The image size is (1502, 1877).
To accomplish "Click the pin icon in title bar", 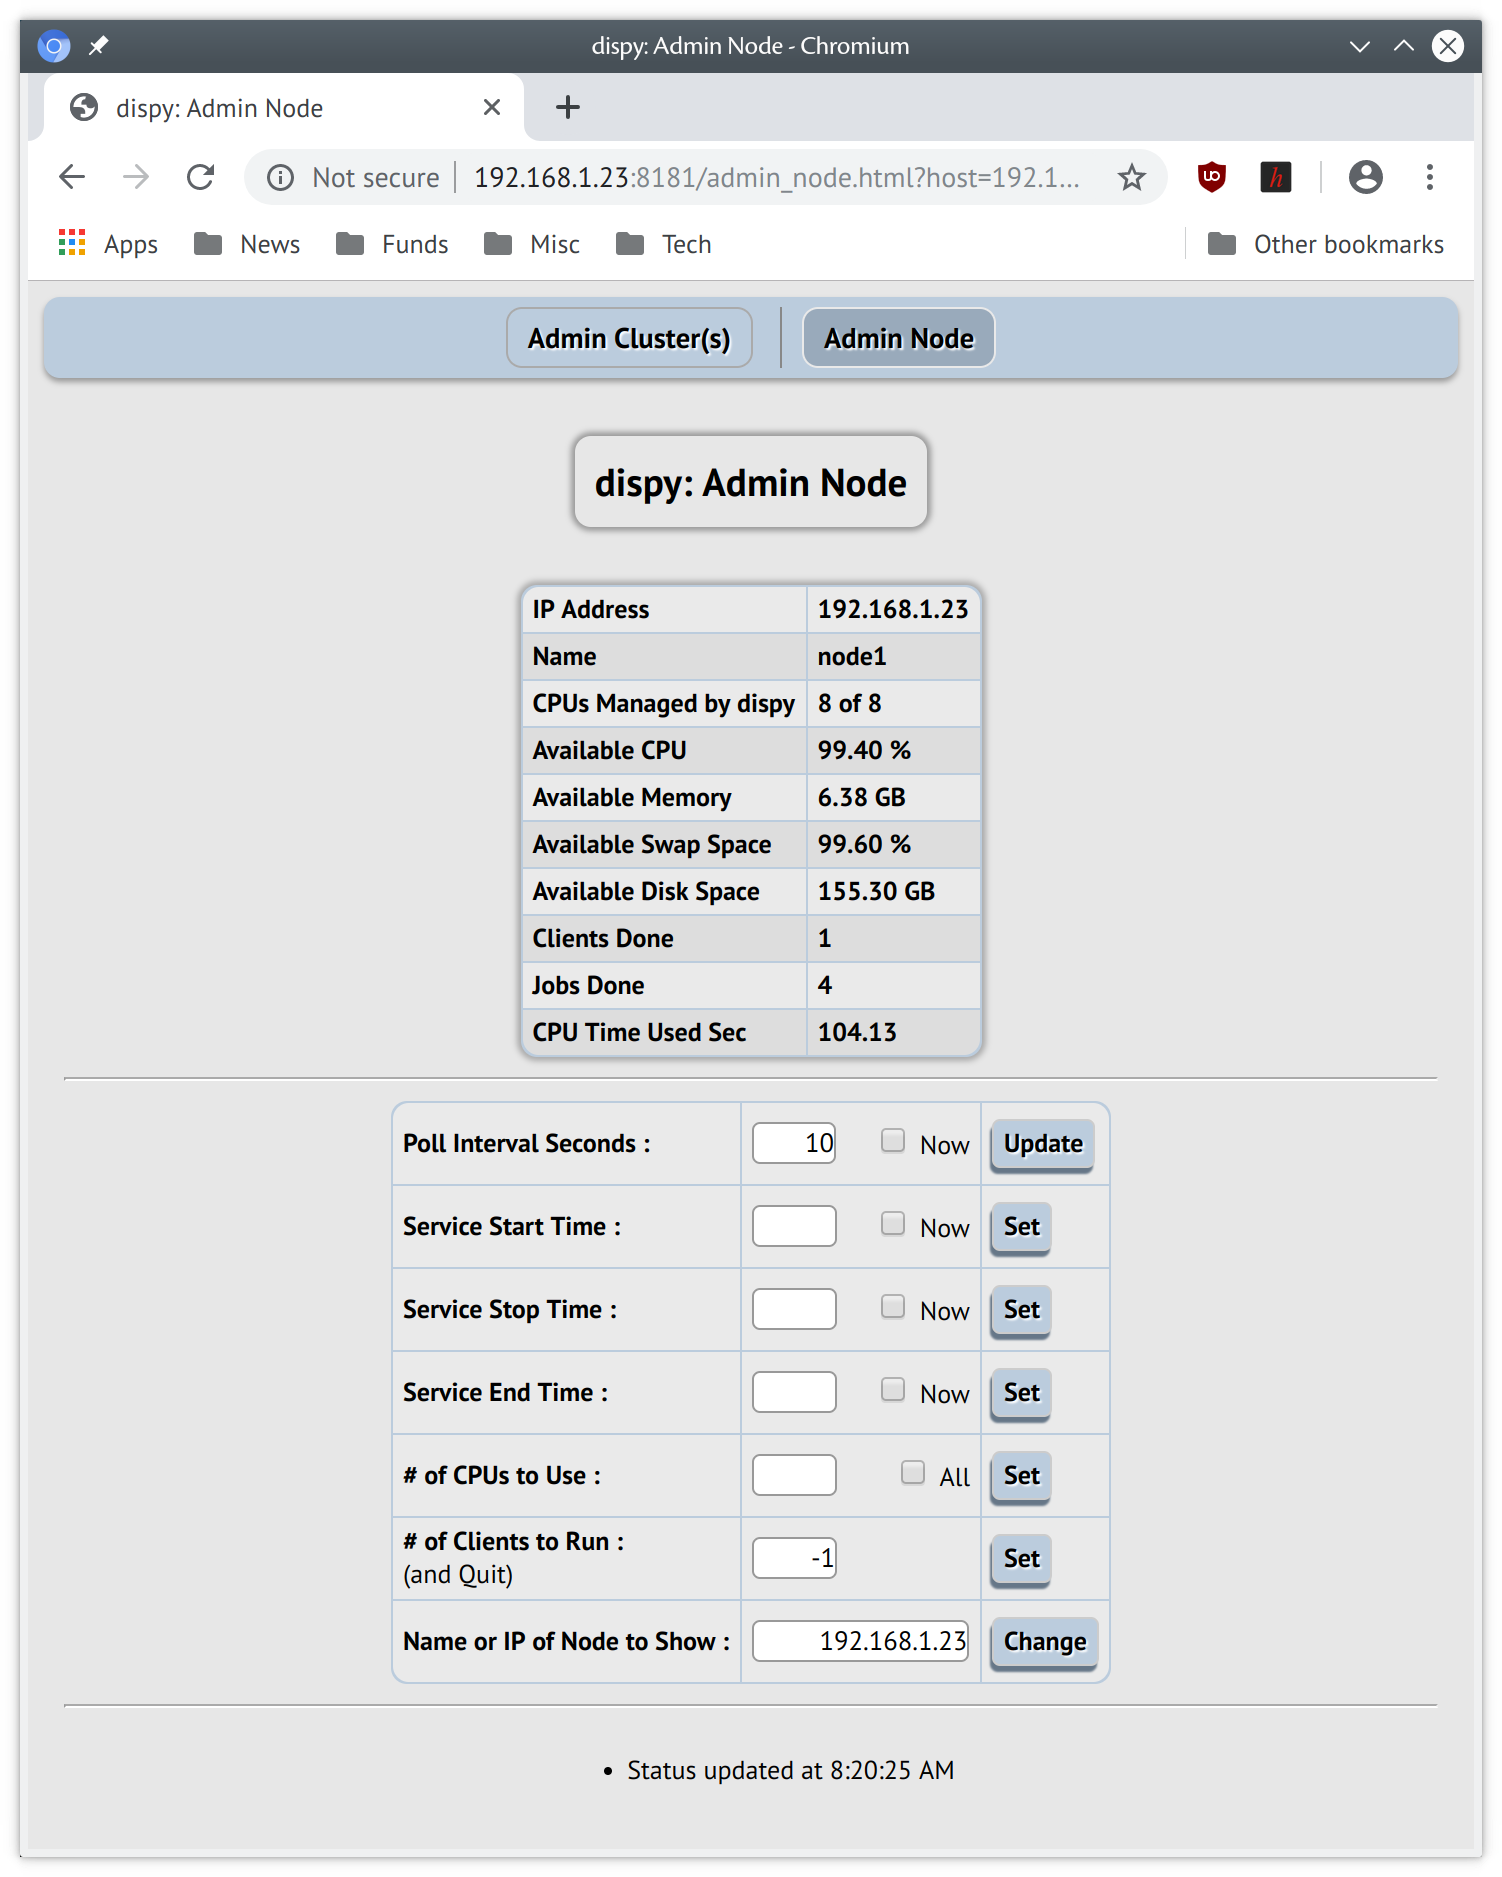I will [x=98, y=46].
